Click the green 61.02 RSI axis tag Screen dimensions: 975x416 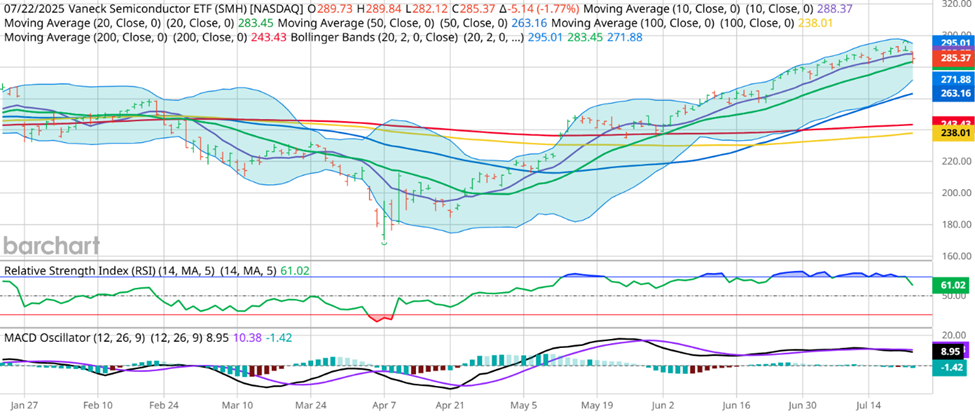pos(952,286)
